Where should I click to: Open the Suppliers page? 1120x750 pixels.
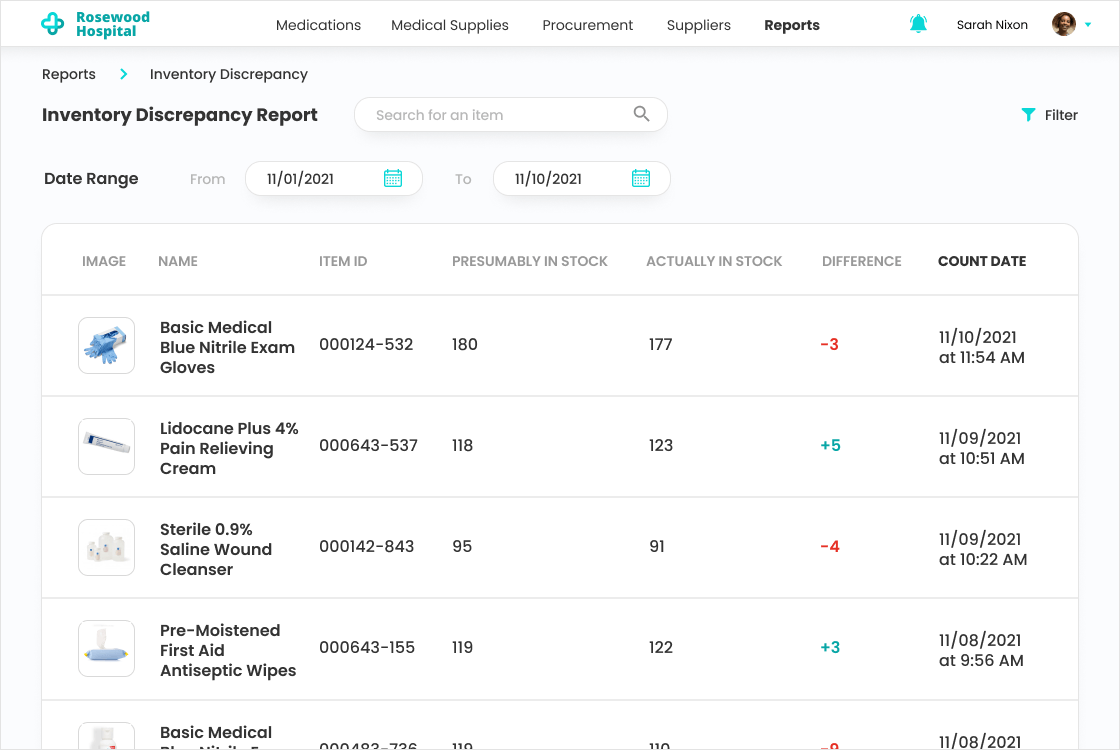point(698,25)
